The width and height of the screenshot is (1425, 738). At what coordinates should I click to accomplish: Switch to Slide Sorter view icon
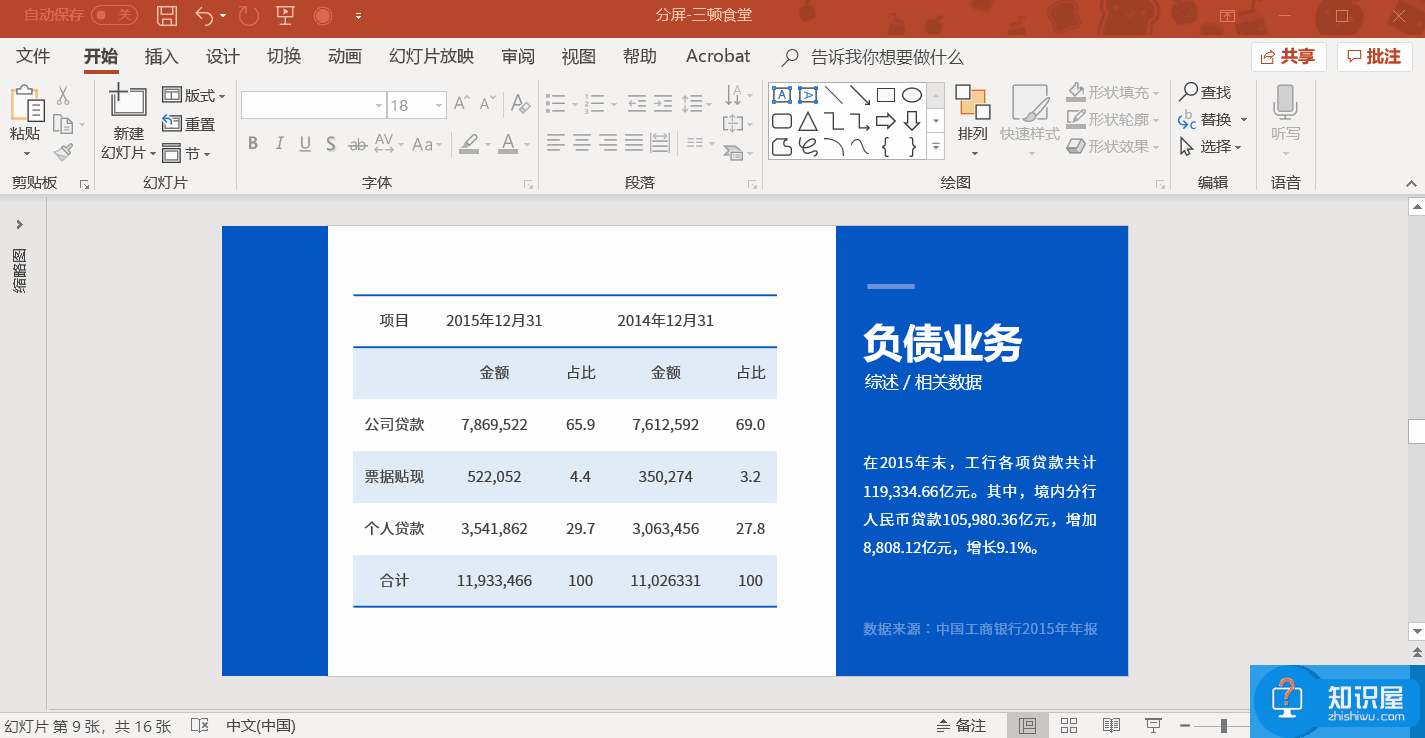pyautogui.click(x=1069, y=725)
